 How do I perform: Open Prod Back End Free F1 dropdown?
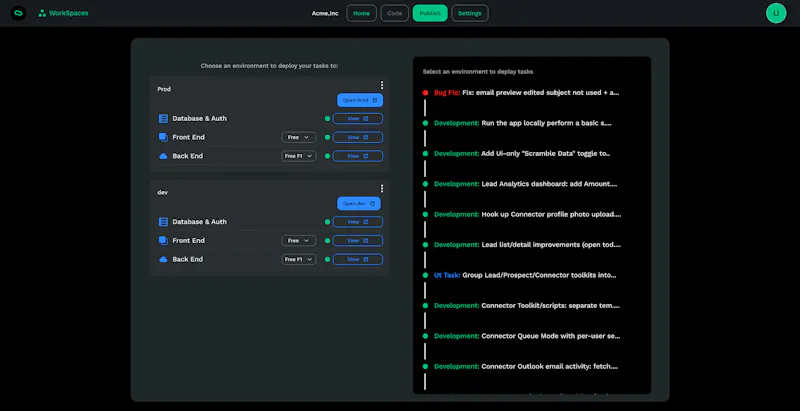pos(298,156)
